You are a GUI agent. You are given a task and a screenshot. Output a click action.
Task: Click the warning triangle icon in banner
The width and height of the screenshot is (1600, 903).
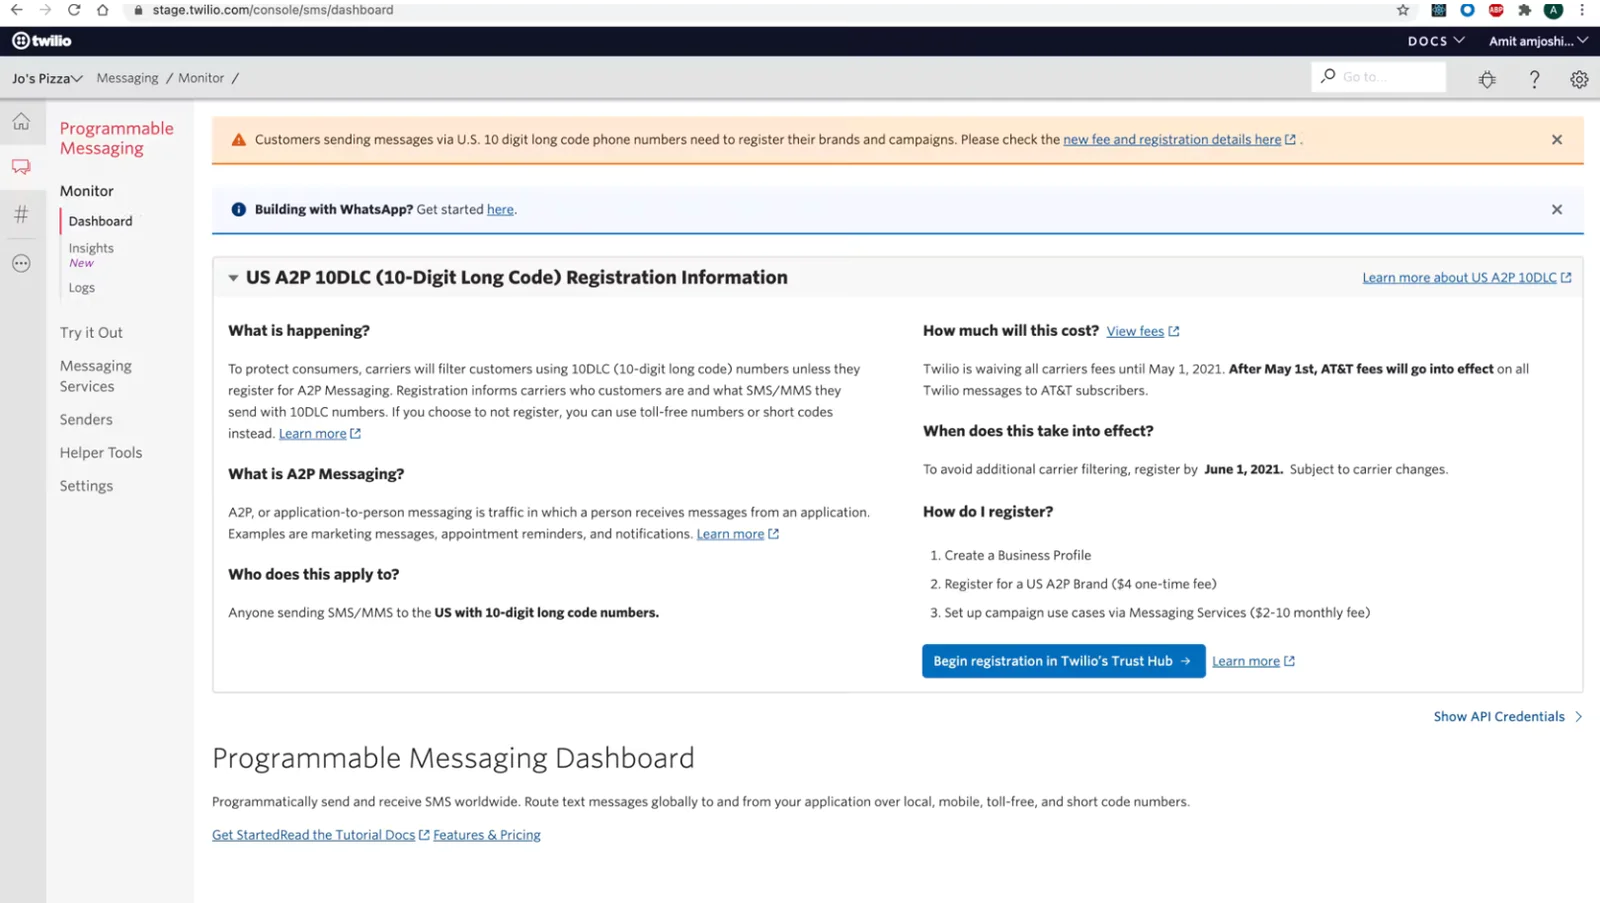click(239, 140)
